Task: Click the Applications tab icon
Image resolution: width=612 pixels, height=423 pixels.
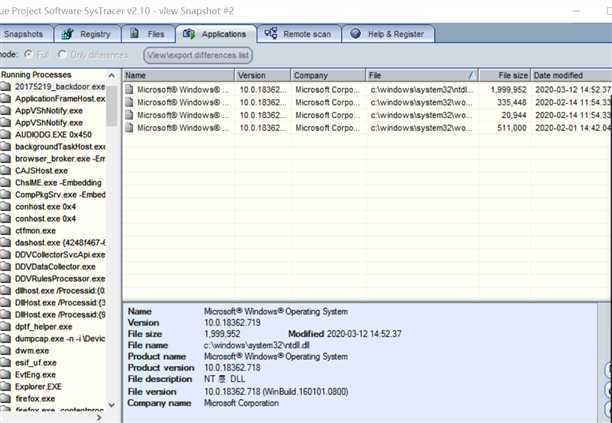Action: 189,34
